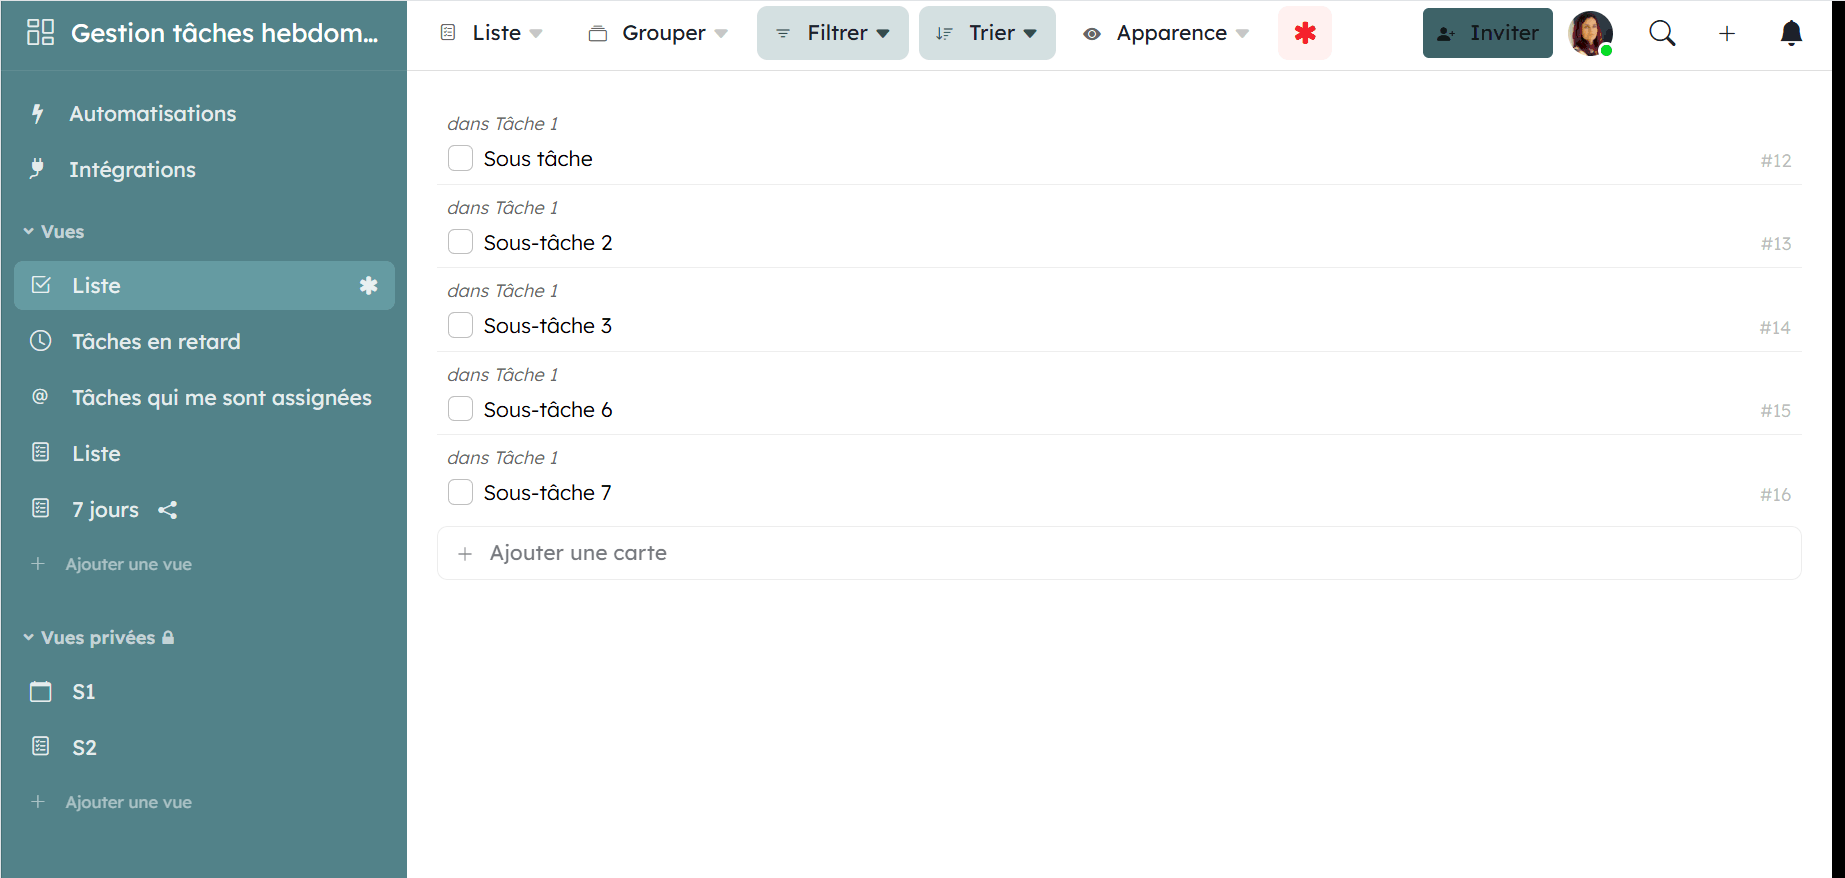This screenshot has height=878, width=1845.
Task: Open the Tâches en retard view
Action: tap(156, 342)
